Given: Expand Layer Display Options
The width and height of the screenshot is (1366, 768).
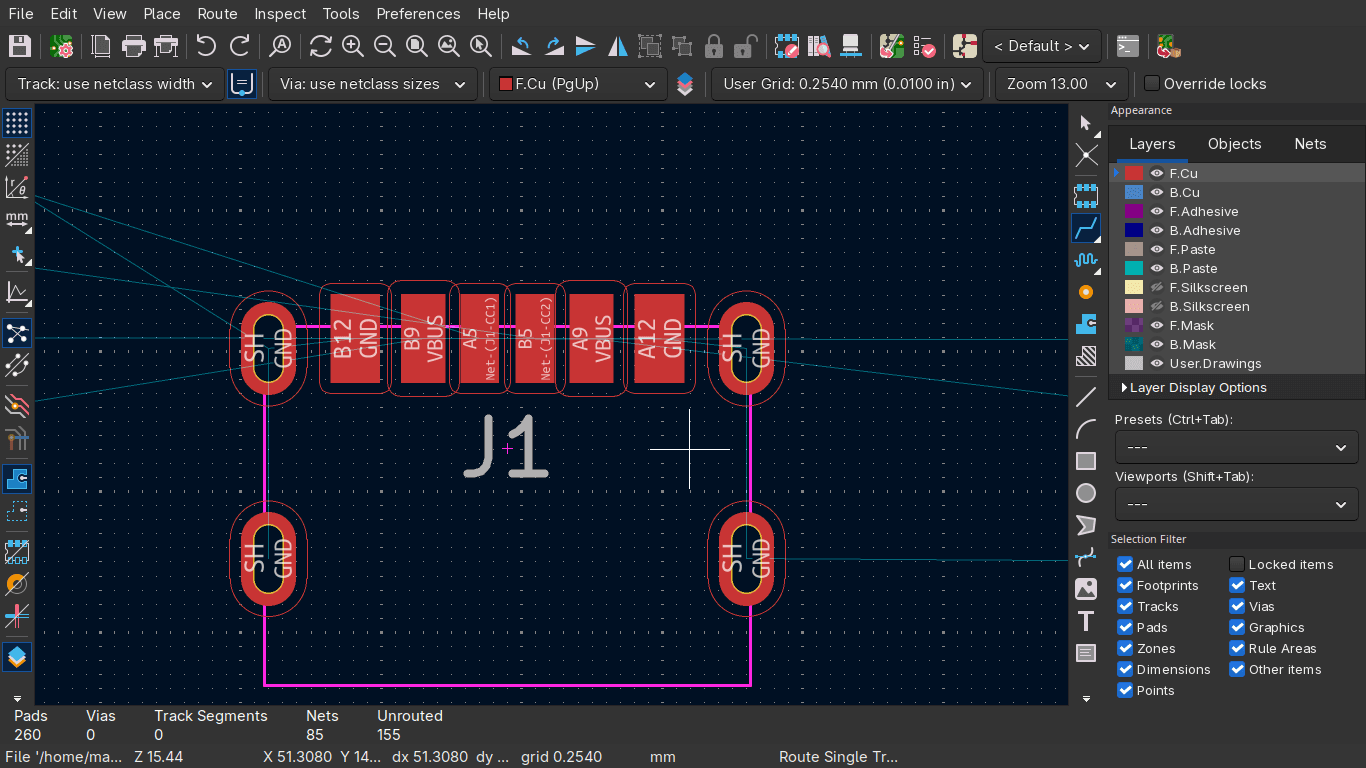Looking at the screenshot, I should pos(1194,387).
